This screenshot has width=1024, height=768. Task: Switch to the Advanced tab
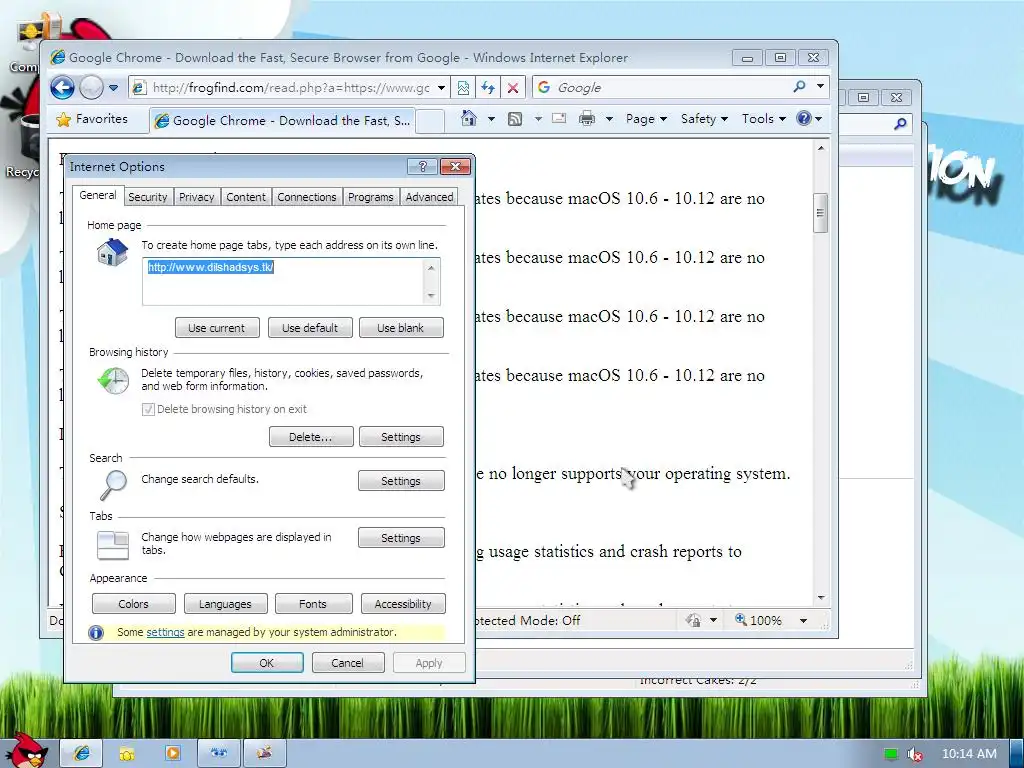click(429, 197)
